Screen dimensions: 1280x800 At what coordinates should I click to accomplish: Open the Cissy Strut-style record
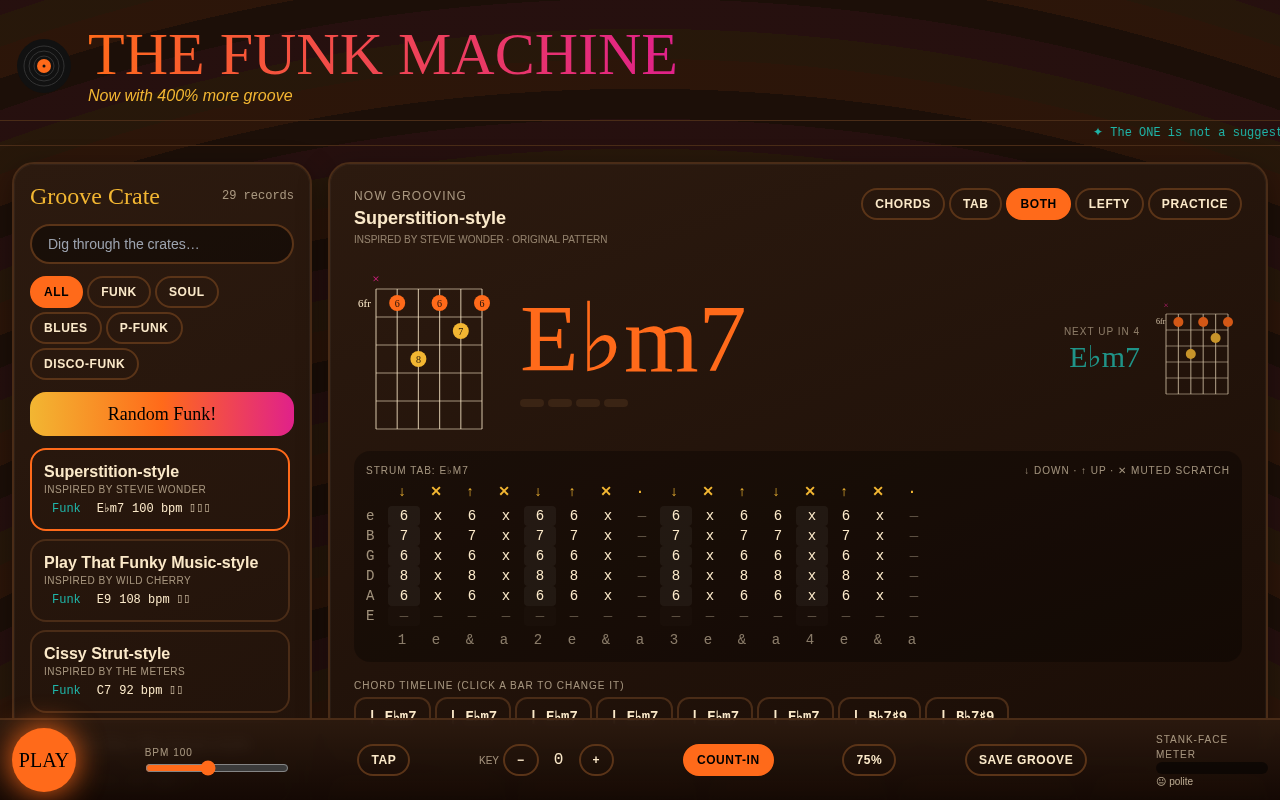click(160, 671)
